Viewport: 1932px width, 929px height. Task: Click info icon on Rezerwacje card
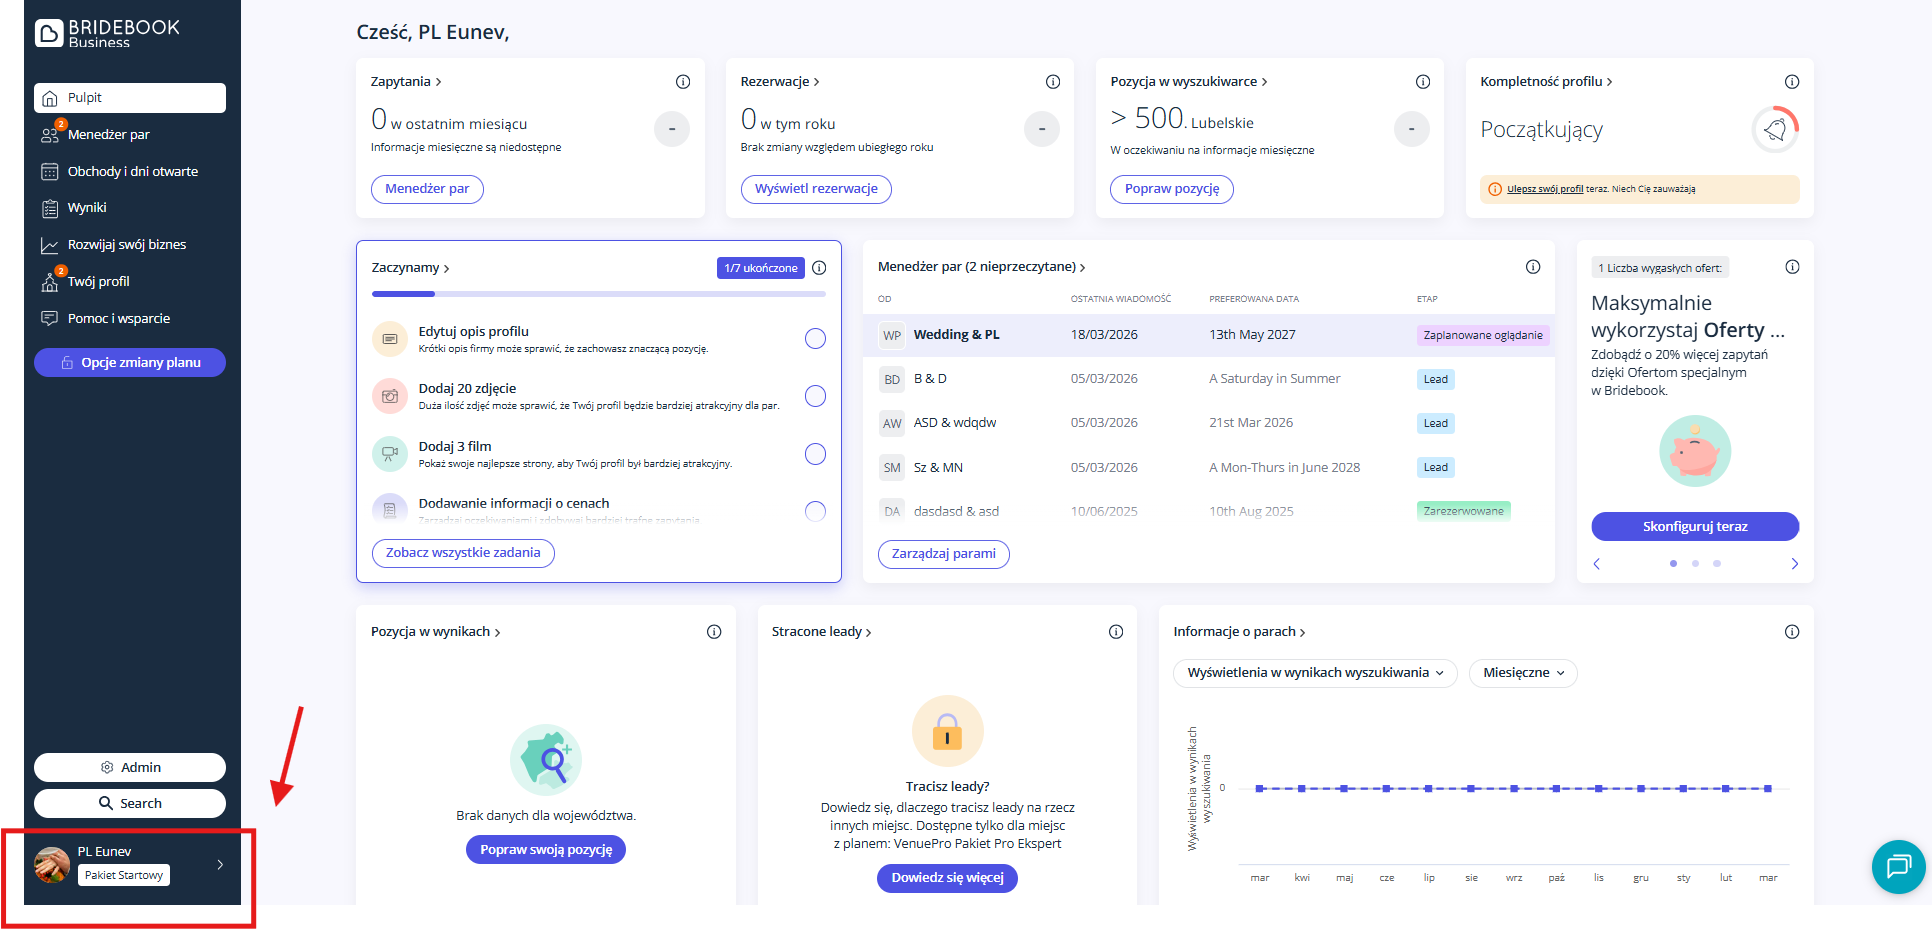click(x=1053, y=82)
